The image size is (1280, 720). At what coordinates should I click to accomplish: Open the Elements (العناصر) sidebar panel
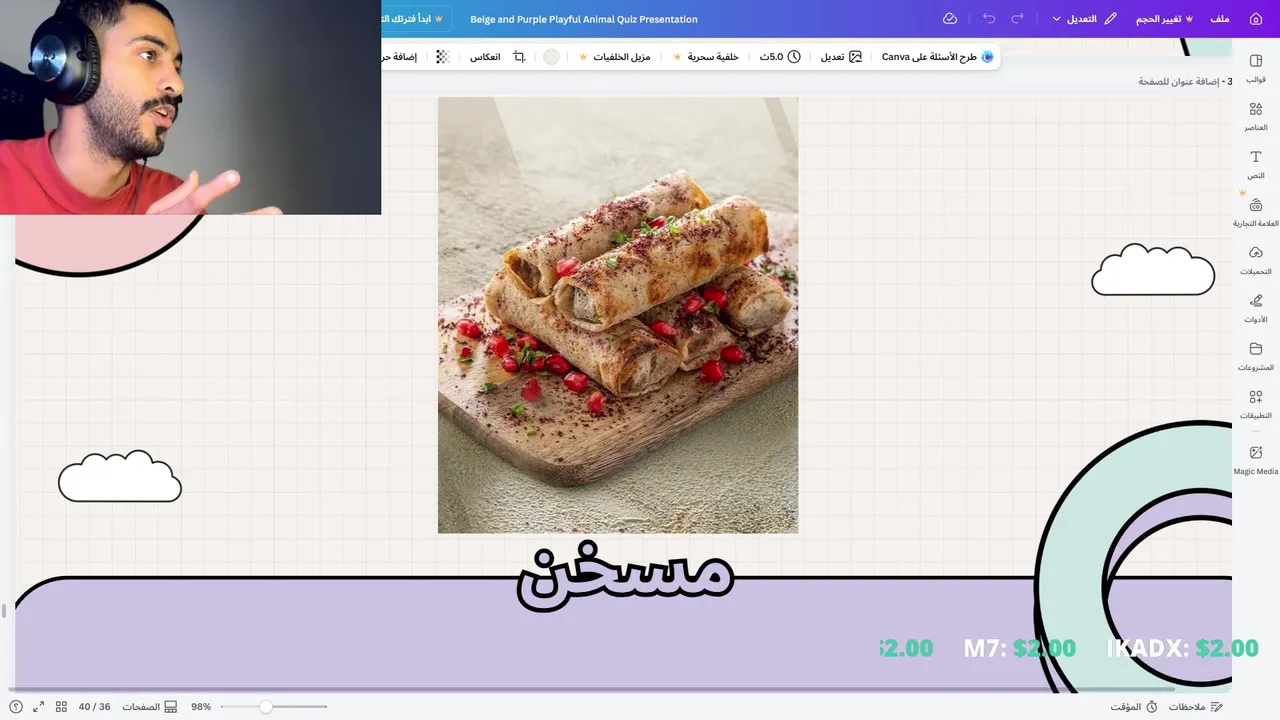[x=1256, y=116]
